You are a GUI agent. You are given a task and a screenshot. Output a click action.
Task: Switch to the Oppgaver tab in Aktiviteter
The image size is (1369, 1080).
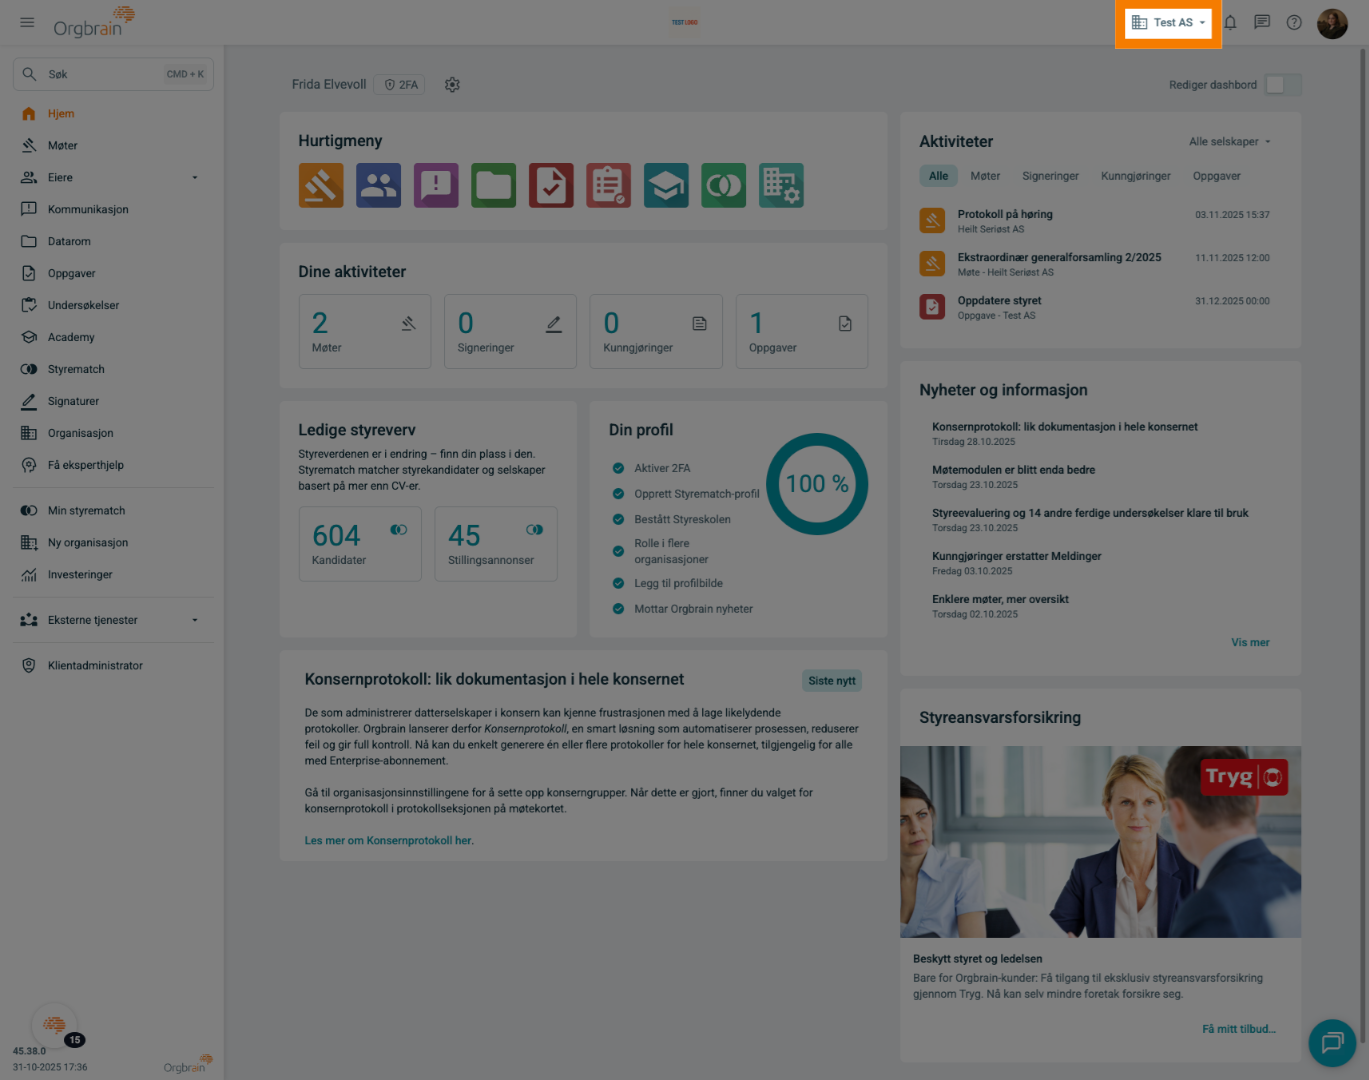tap(1216, 176)
